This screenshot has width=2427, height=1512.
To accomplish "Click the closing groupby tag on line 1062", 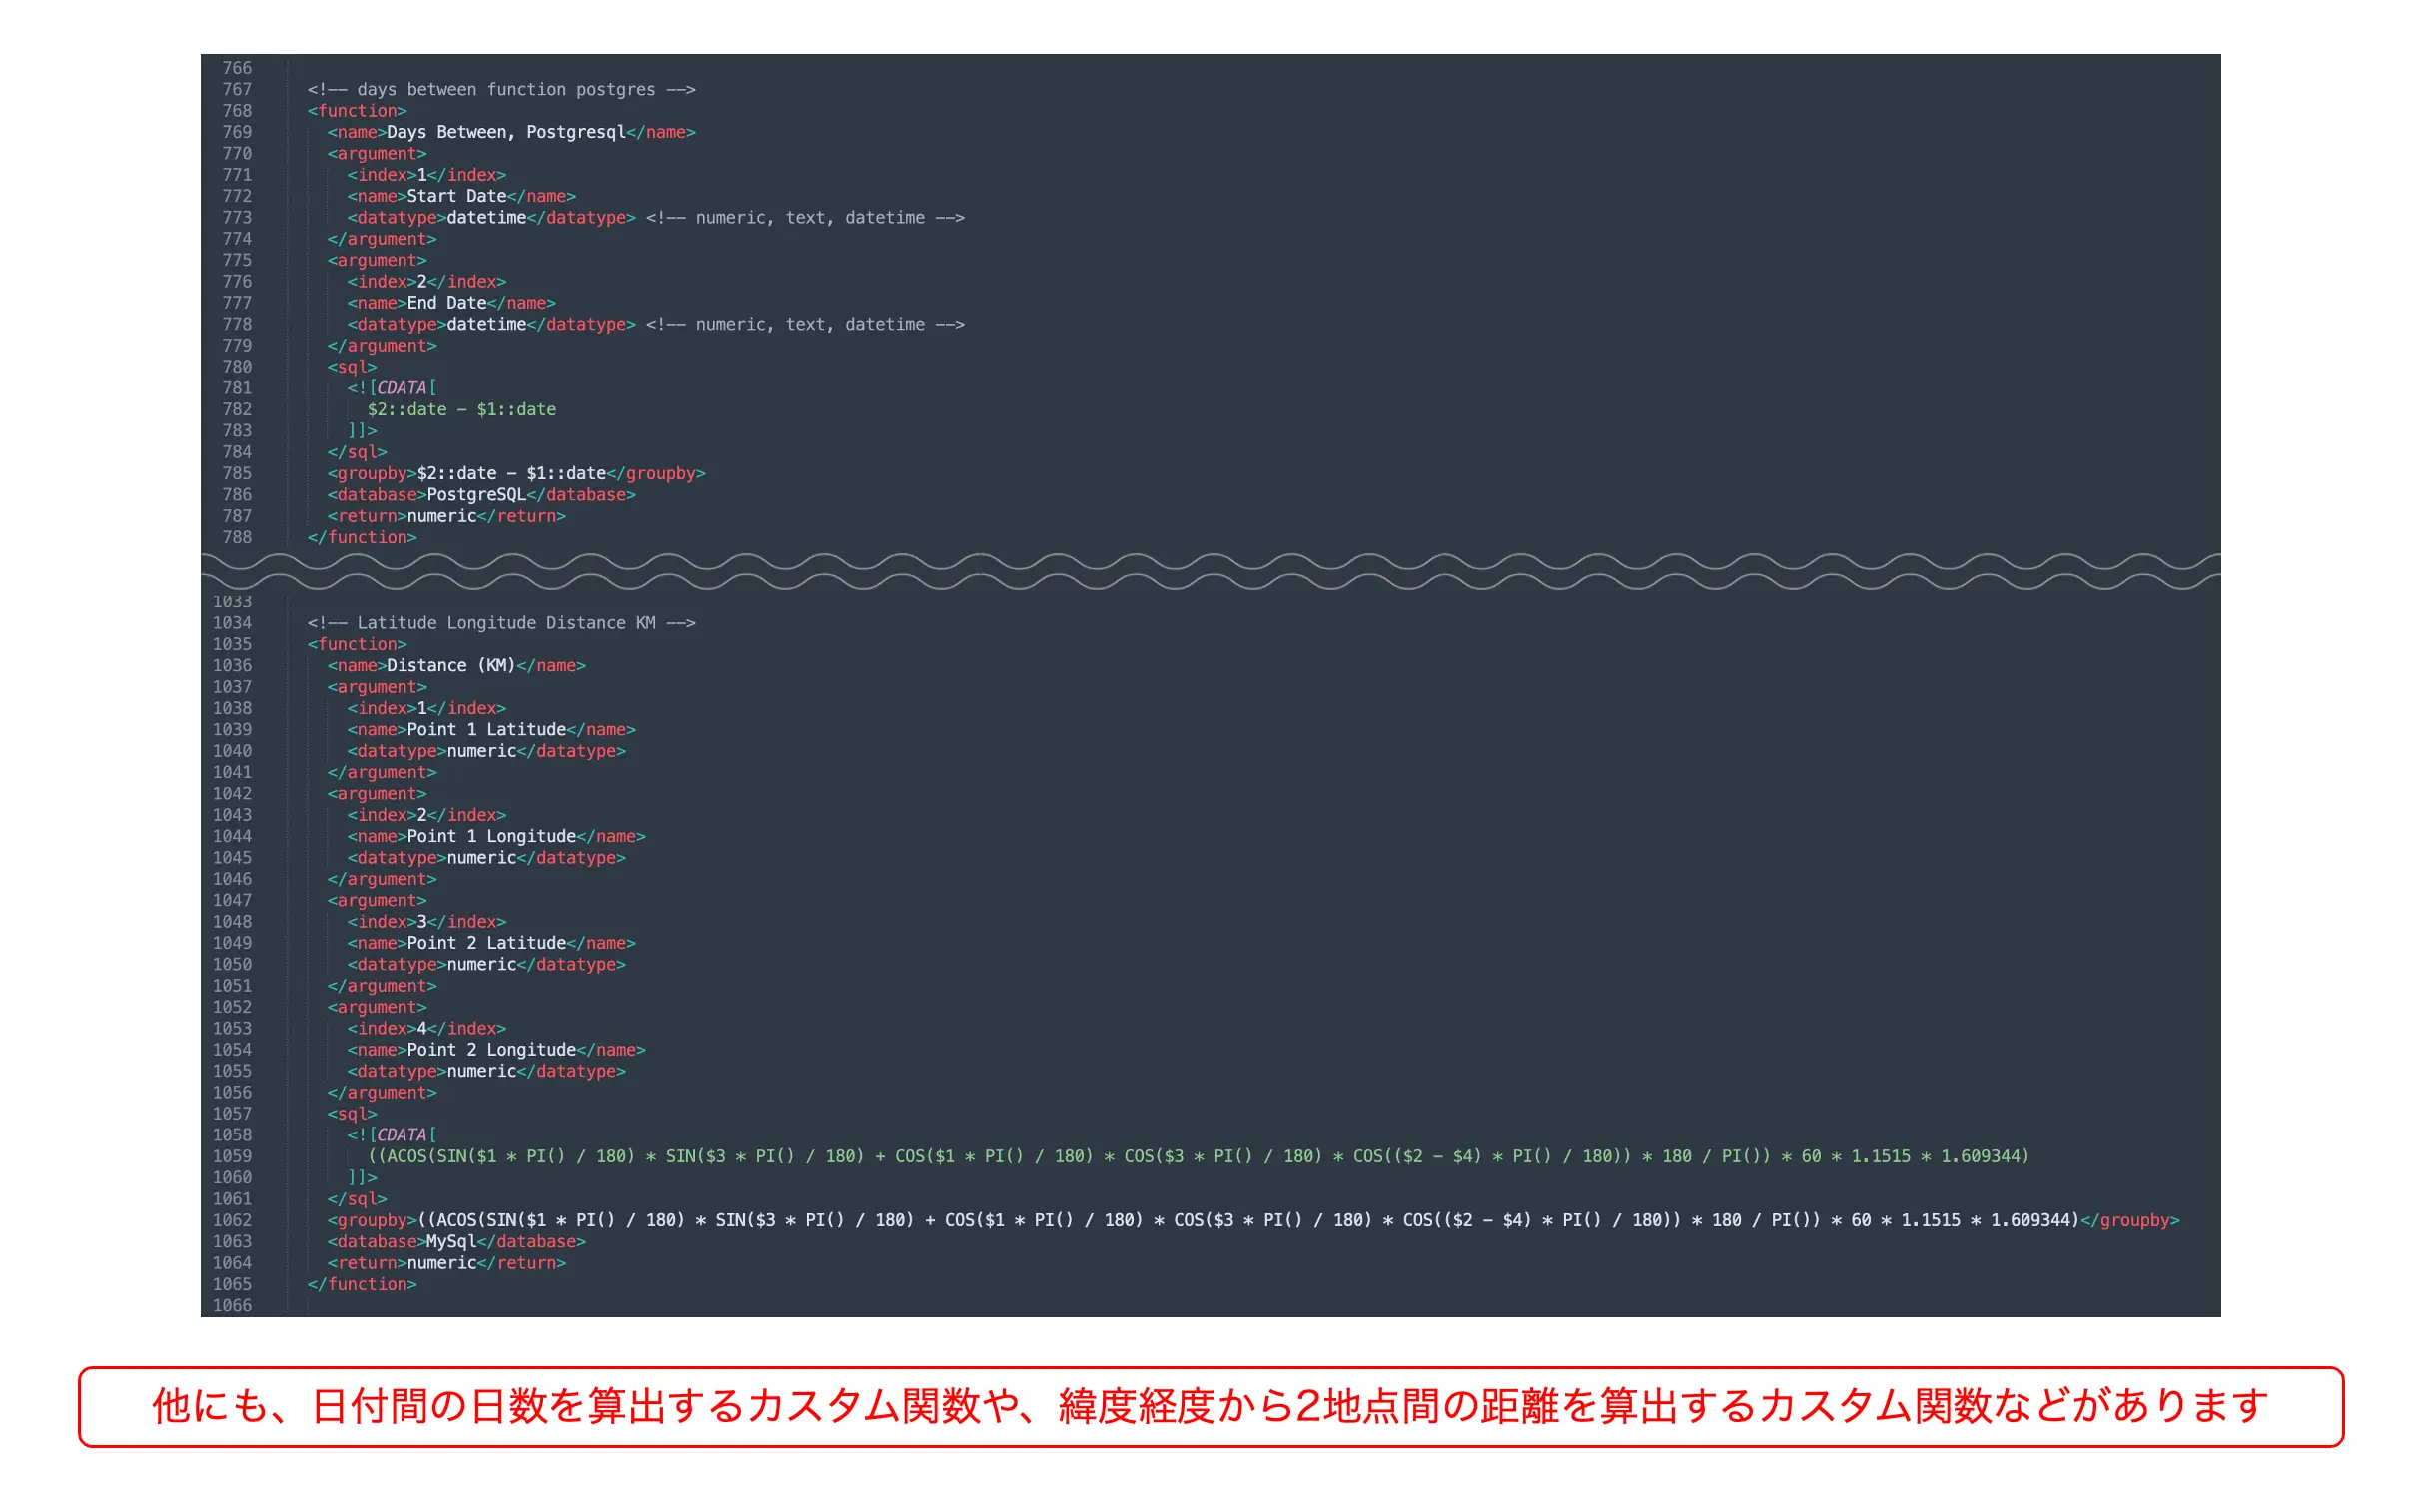I will (2129, 1221).
